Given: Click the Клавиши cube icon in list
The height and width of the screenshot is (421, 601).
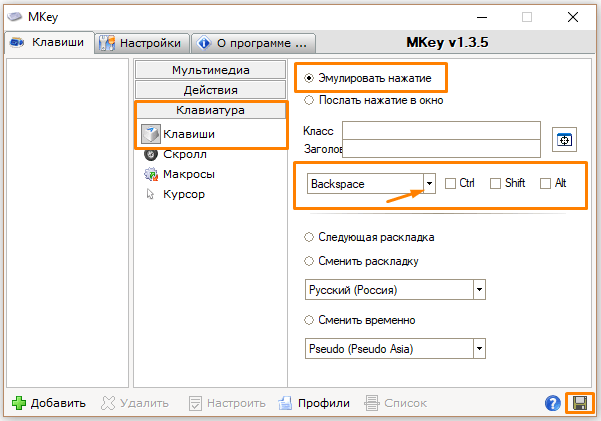Looking at the screenshot, I should (x=151, y=134).
